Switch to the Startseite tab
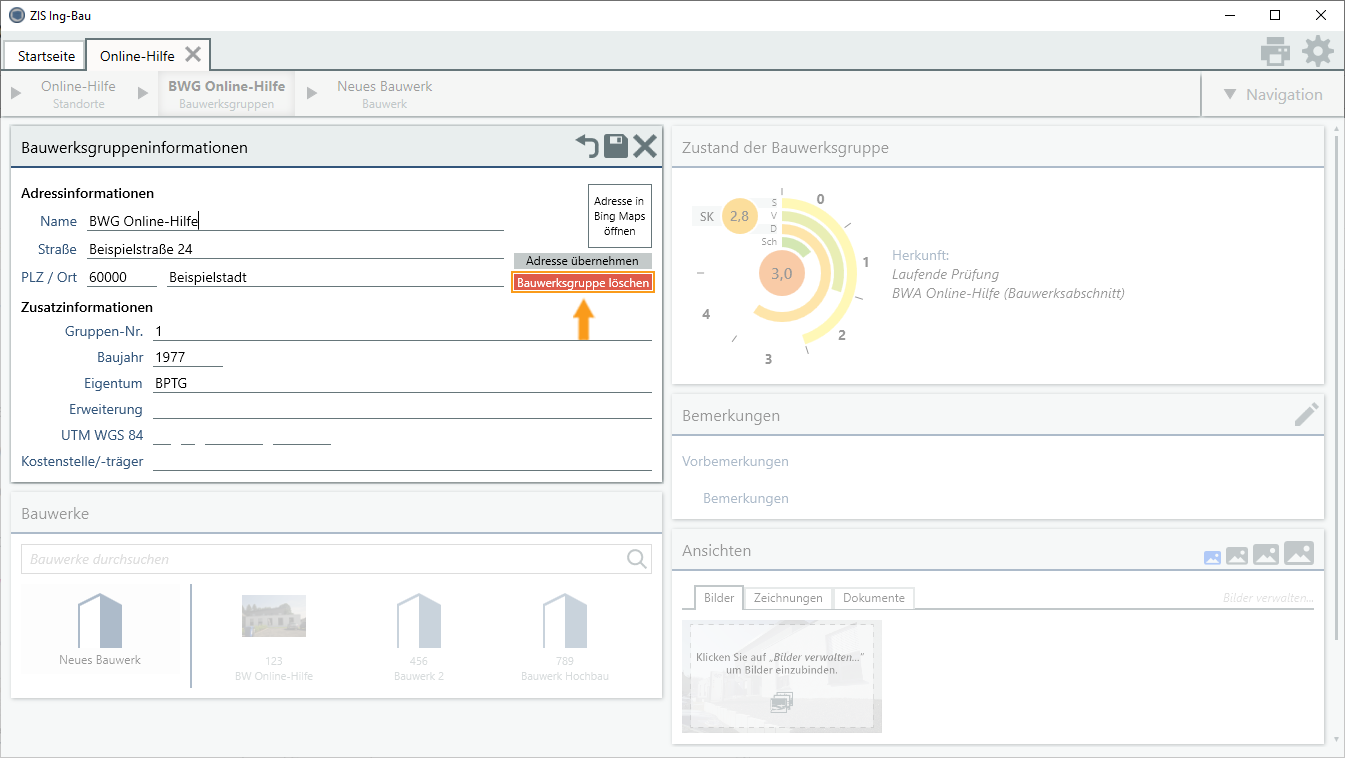 click(46, 56)
